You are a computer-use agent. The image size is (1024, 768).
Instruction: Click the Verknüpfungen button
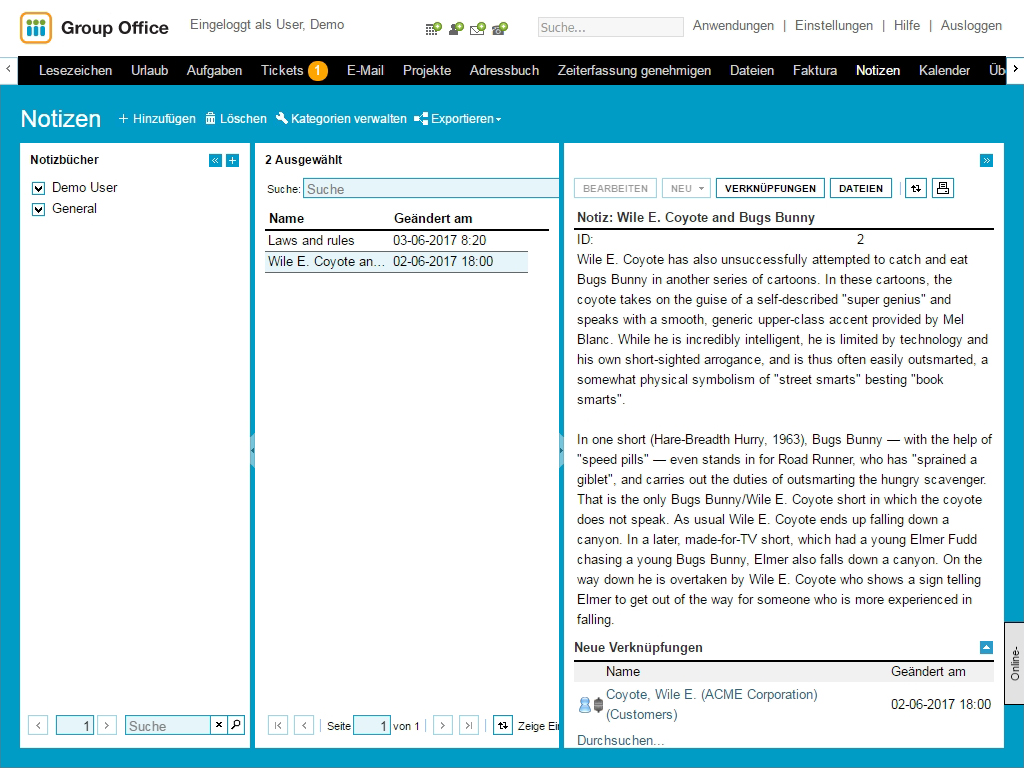770,188
